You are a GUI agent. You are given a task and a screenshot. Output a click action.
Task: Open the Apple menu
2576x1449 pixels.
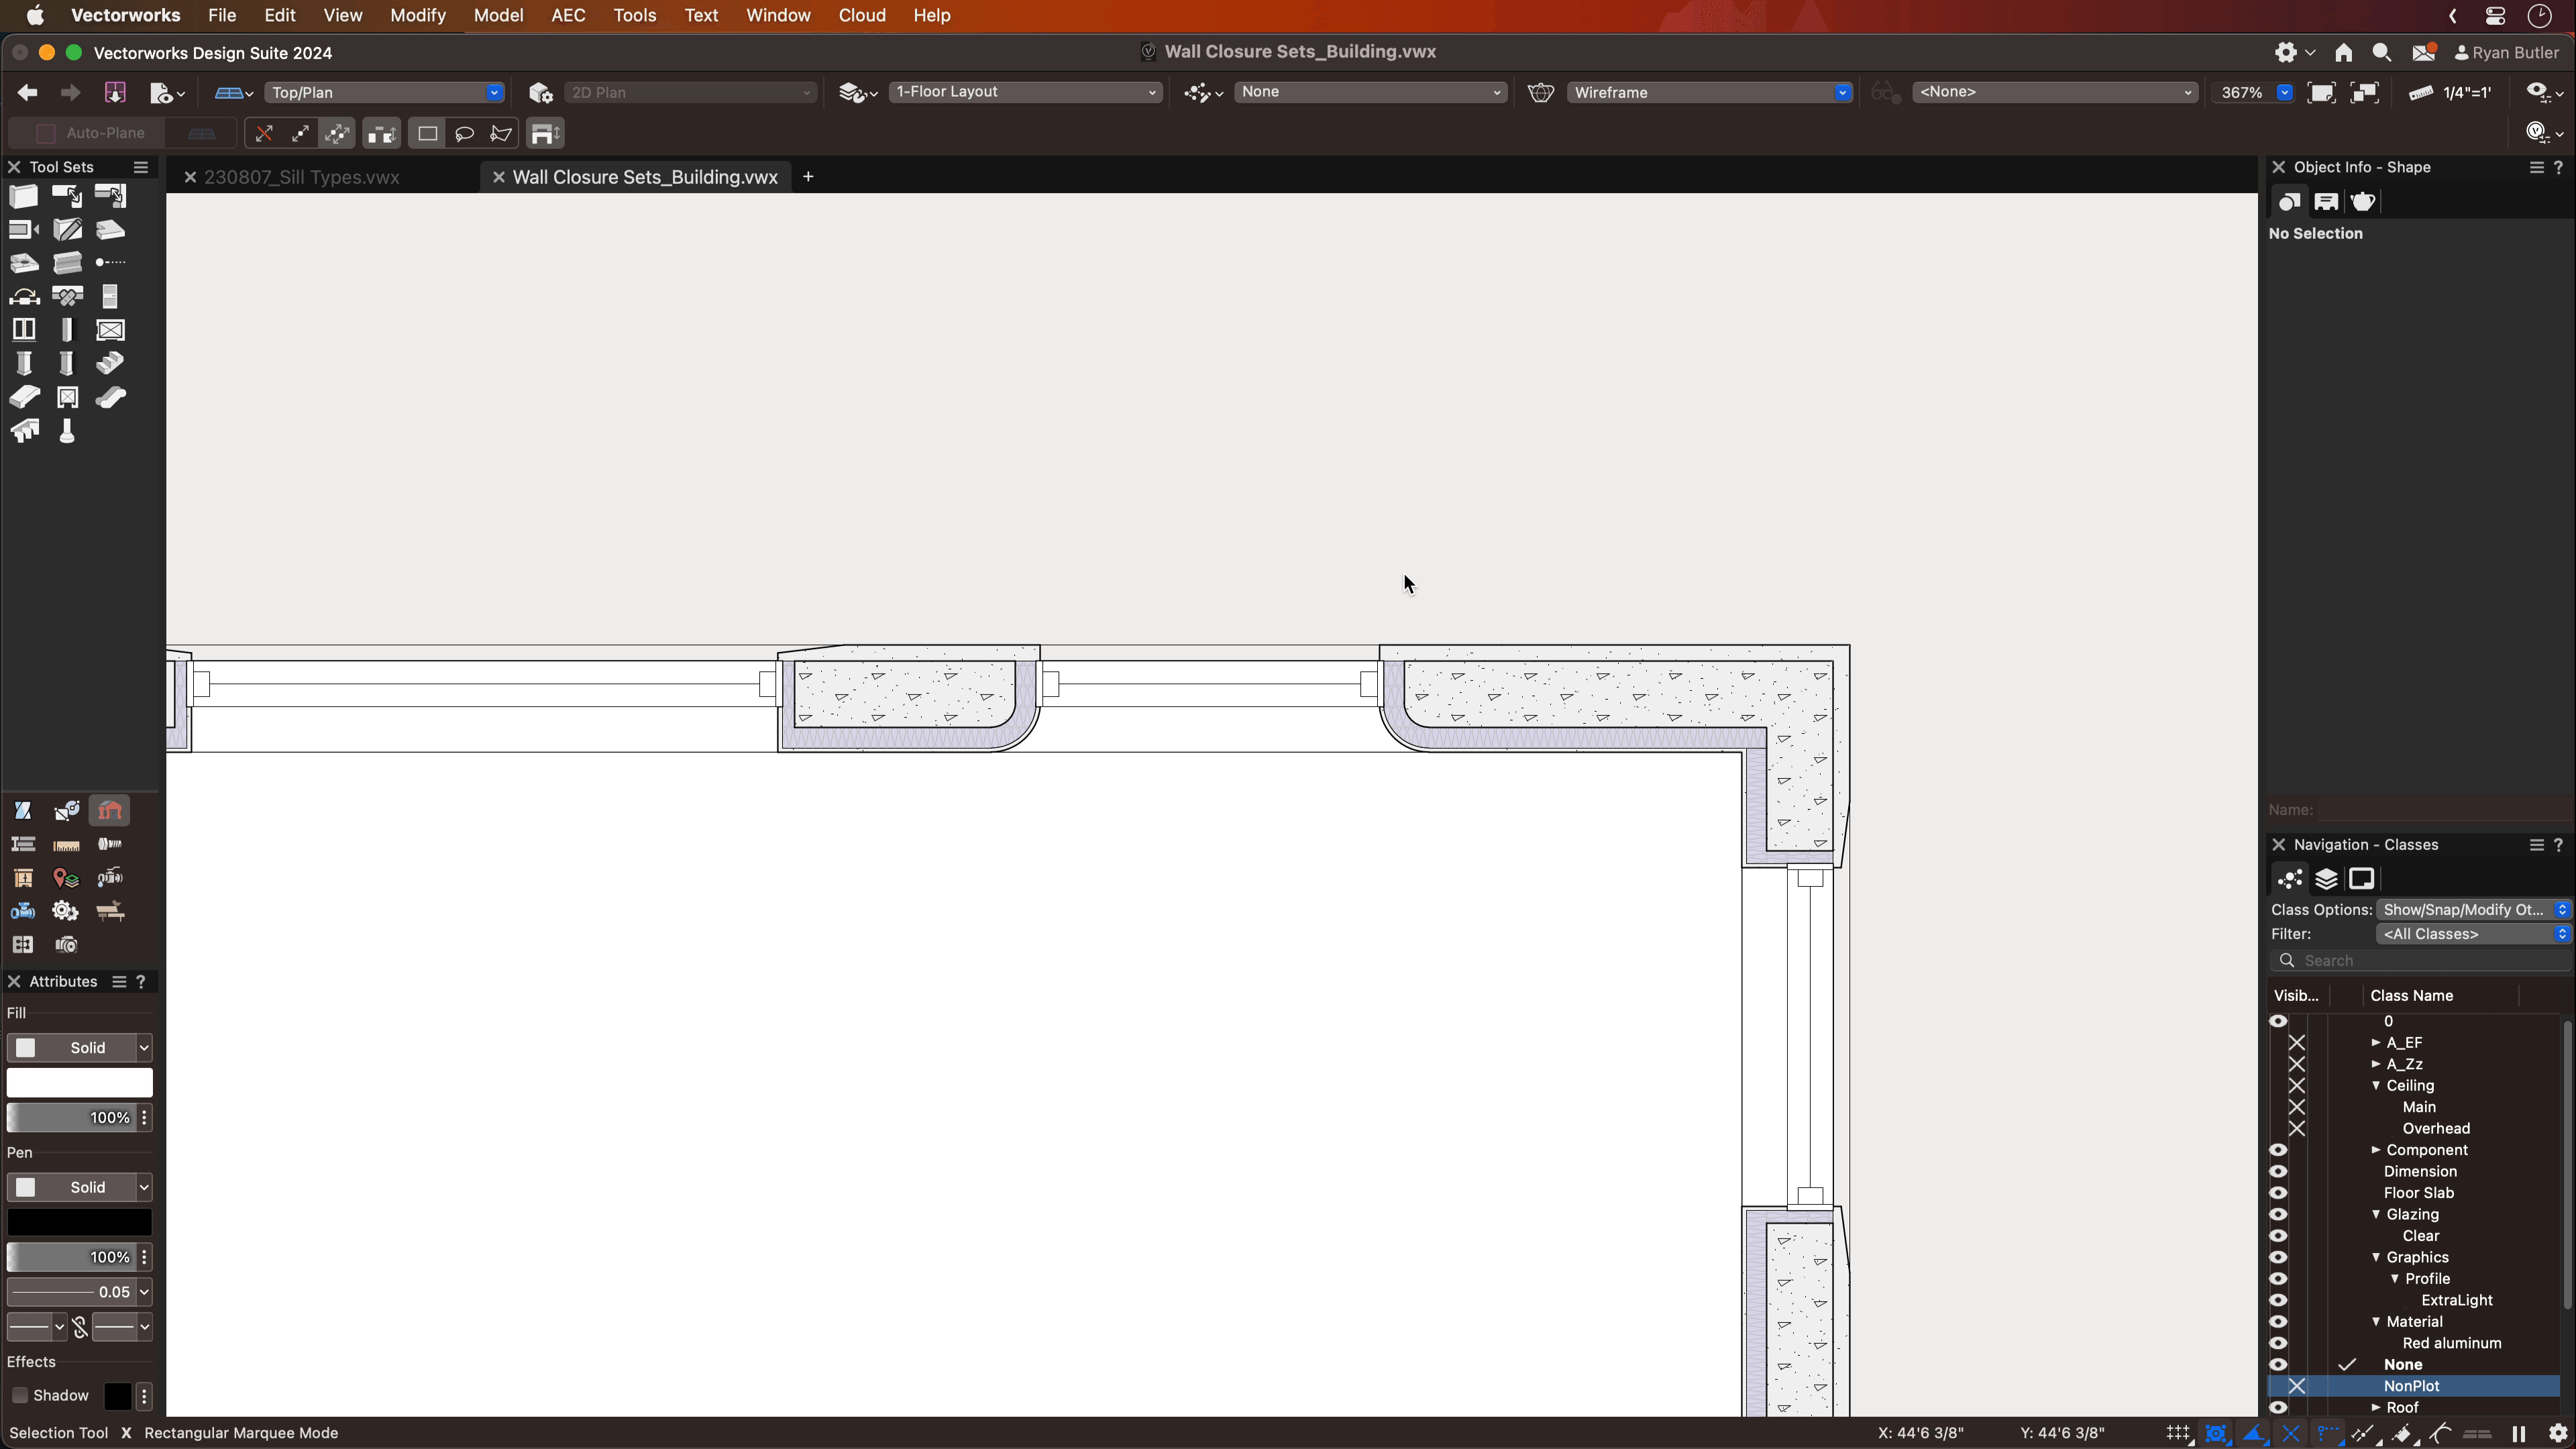click(x=35, y=15)
